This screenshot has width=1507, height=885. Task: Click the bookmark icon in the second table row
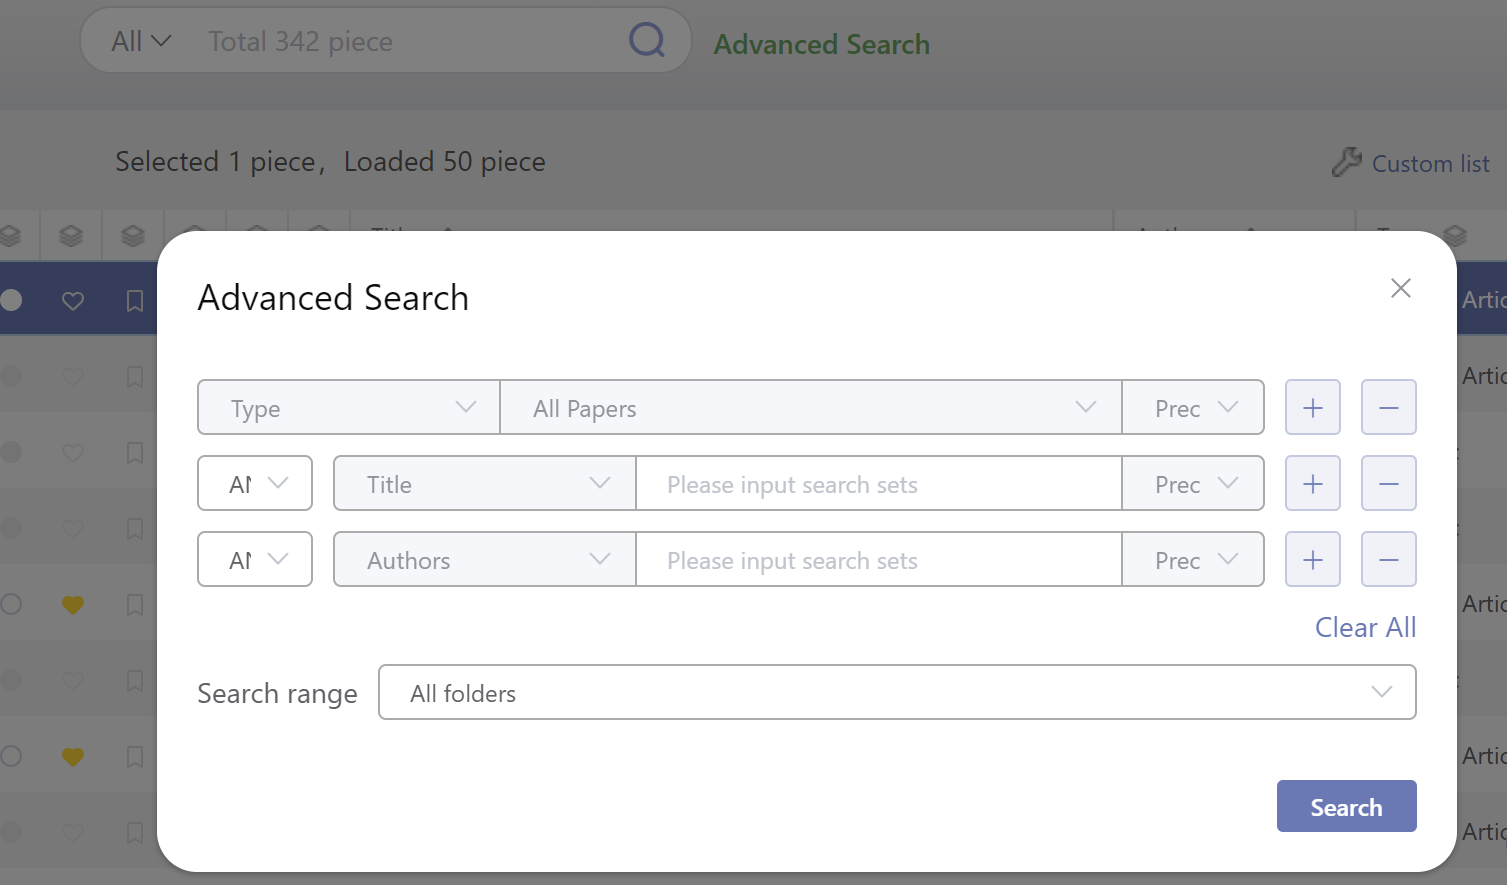click(134, 377)
